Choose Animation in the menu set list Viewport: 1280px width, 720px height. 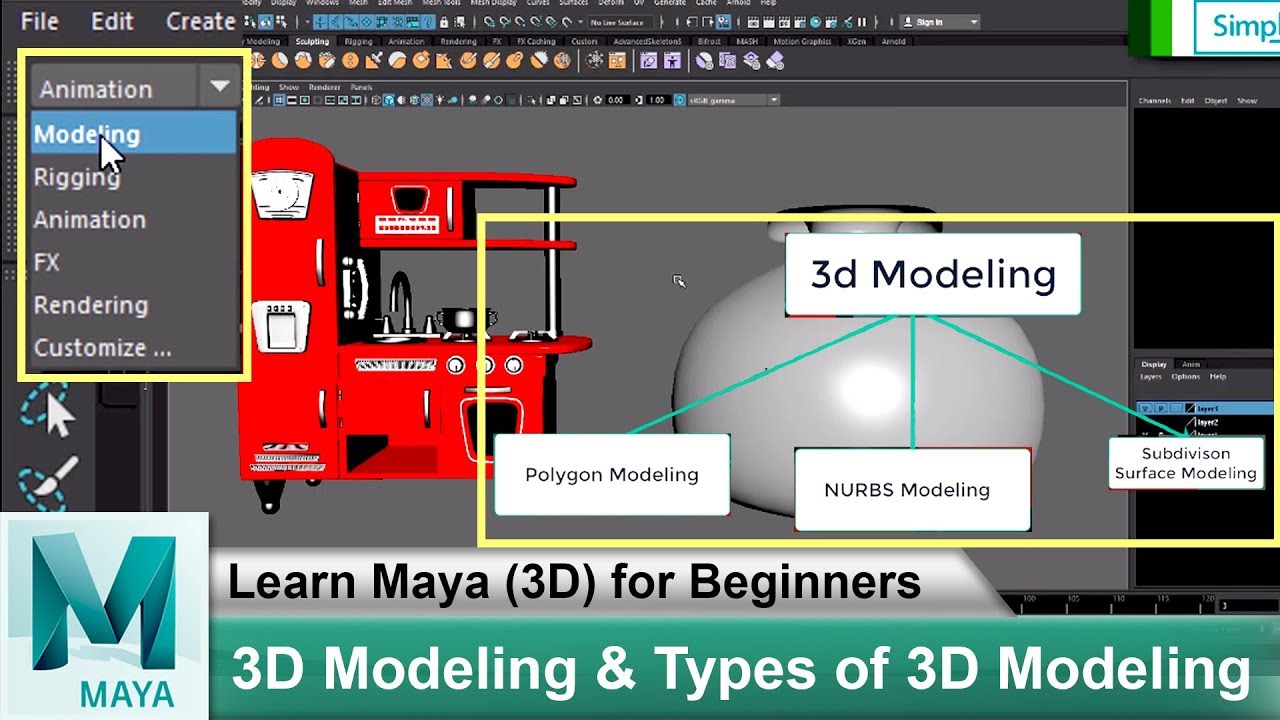point(135,219)
